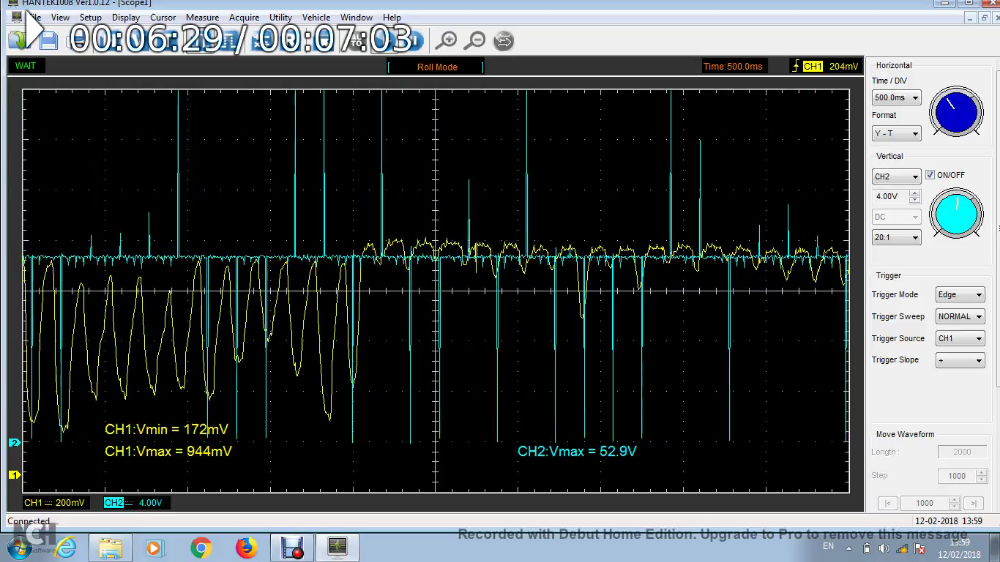
Task: Open the Measure menu
Action: coord(202,17)
